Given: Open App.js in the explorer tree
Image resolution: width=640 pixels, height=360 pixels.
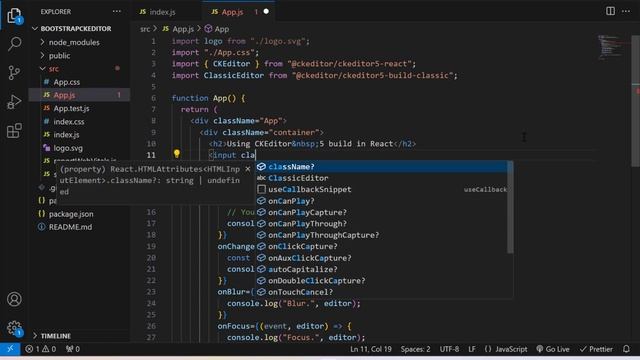Looking at the screenshot, I should 80,95.
